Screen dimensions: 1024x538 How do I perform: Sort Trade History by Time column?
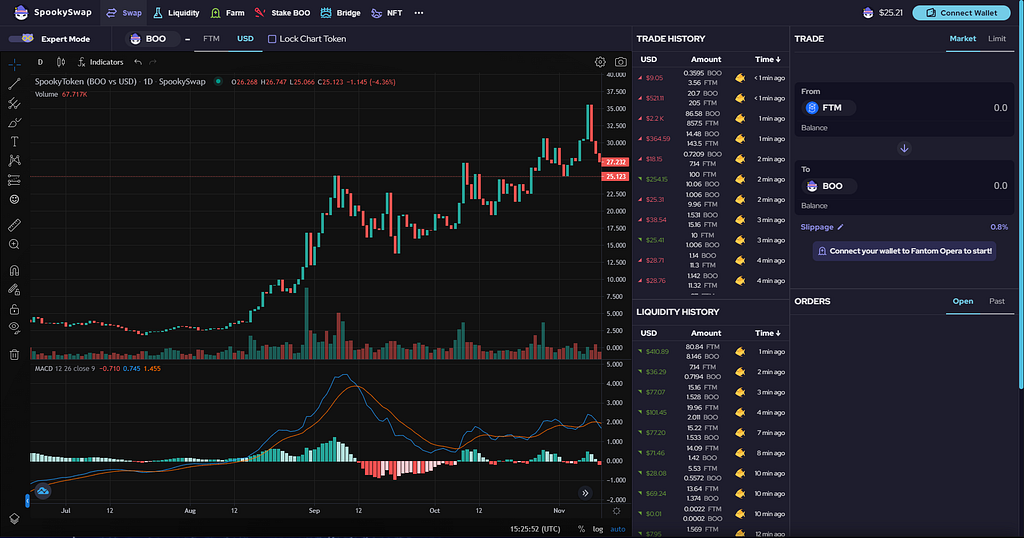point(767,59)
